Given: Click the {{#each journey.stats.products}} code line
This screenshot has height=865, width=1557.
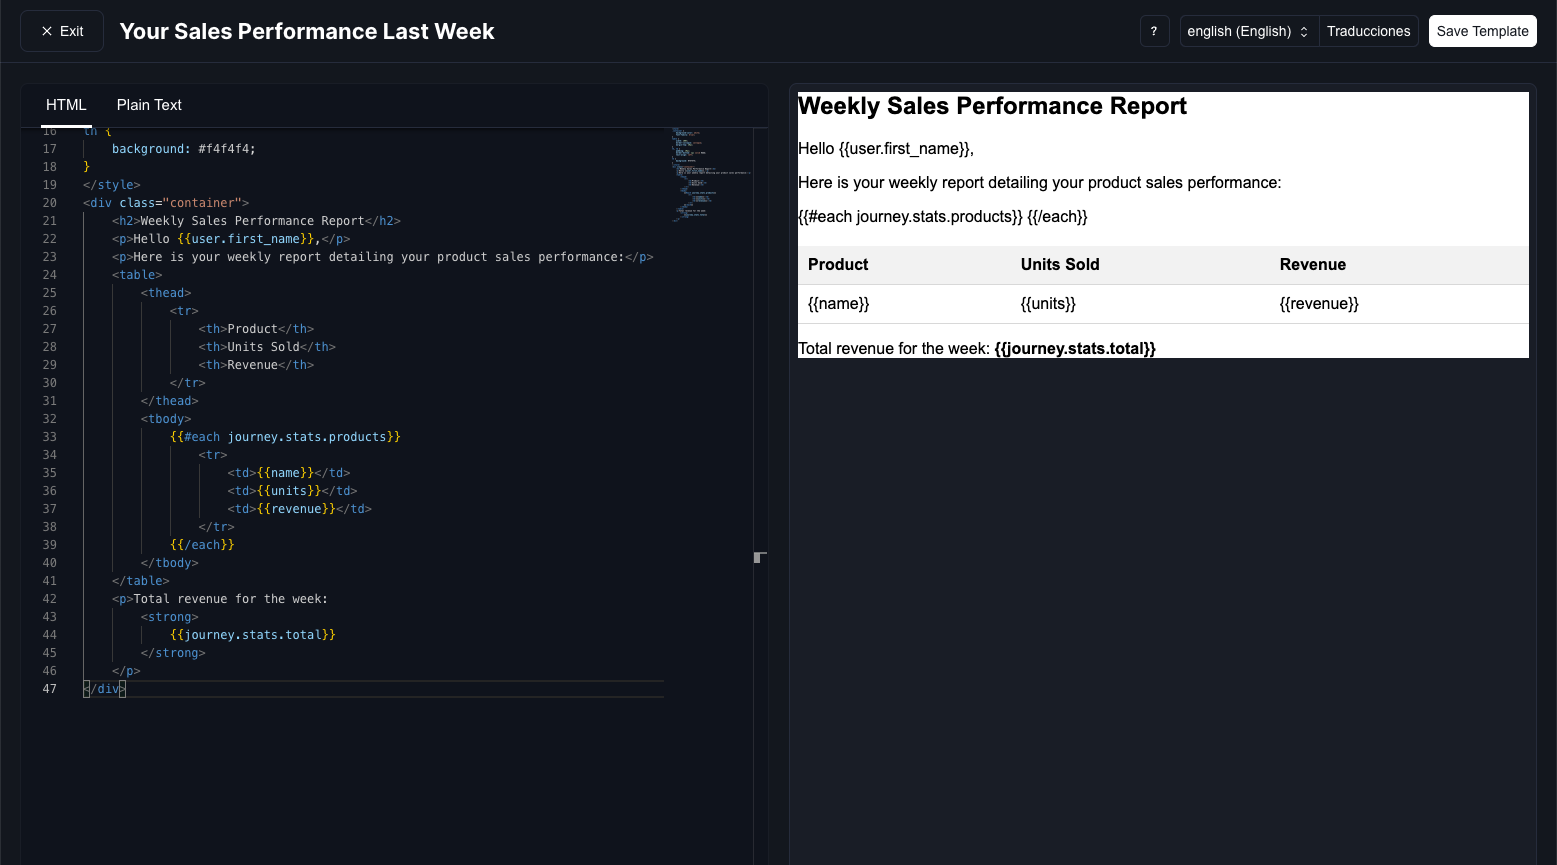Looking at the screenshot, I should 285,437.
